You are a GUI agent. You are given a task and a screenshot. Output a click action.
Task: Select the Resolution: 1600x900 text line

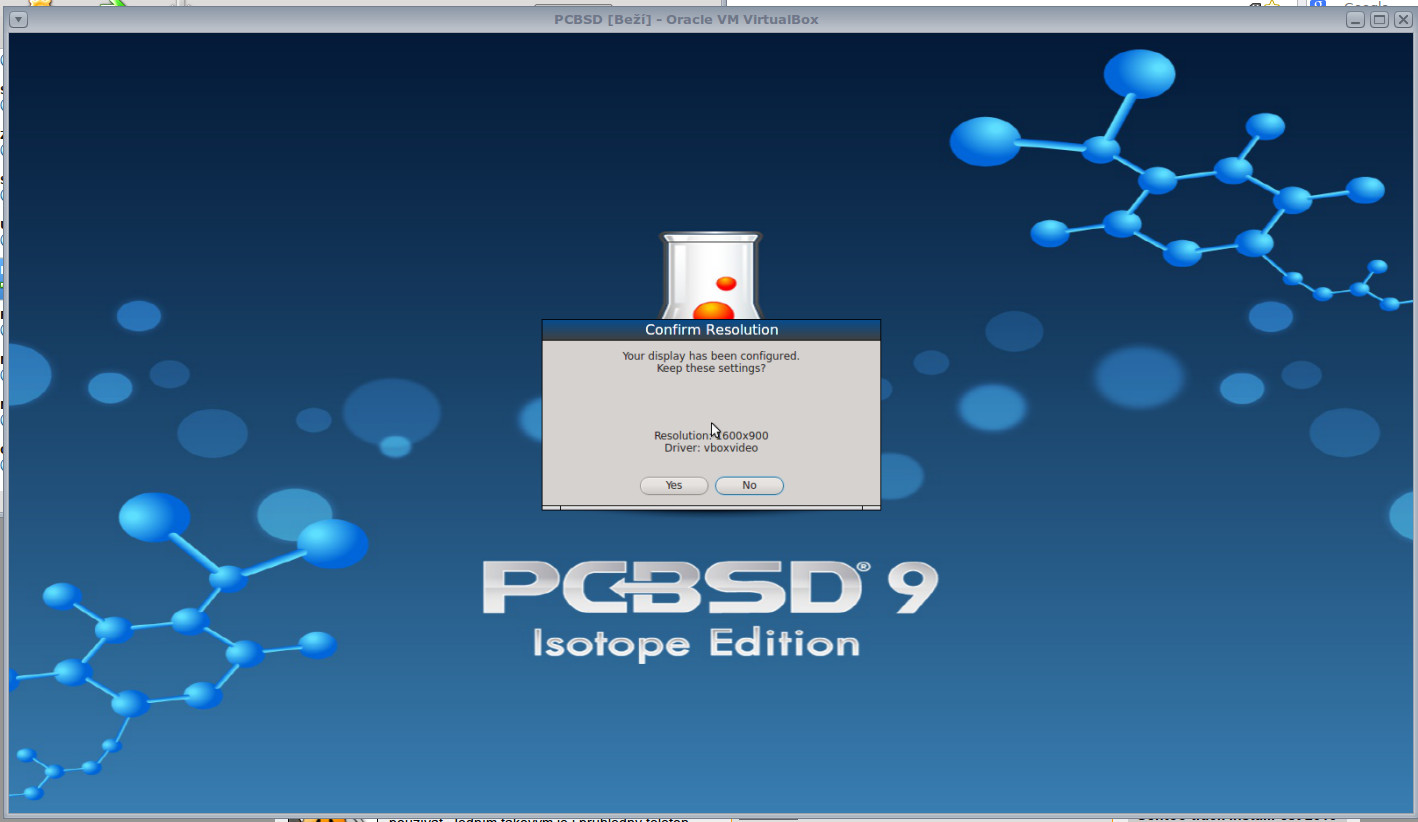[710, 435]
